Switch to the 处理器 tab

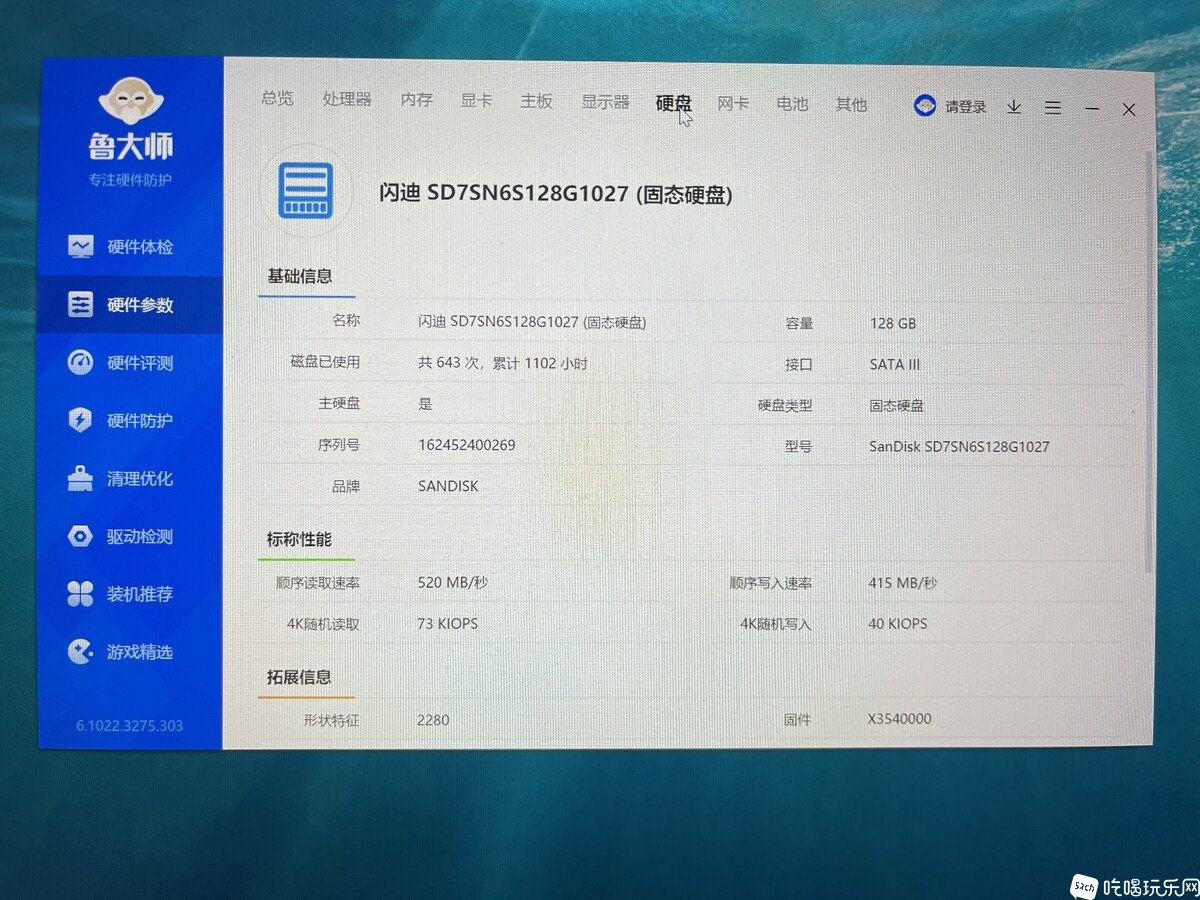click(347, 99)
